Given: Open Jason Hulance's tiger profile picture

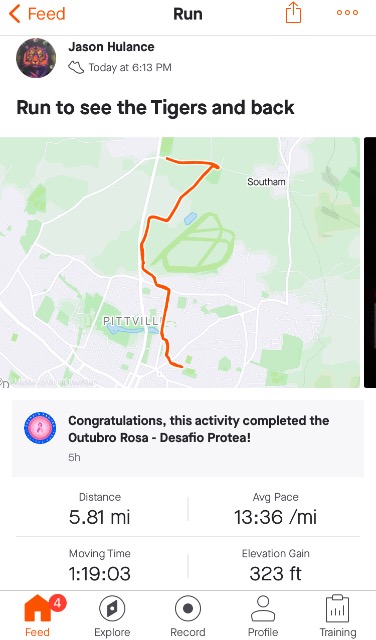Looking at the screenshot, I should coord(36,58).
